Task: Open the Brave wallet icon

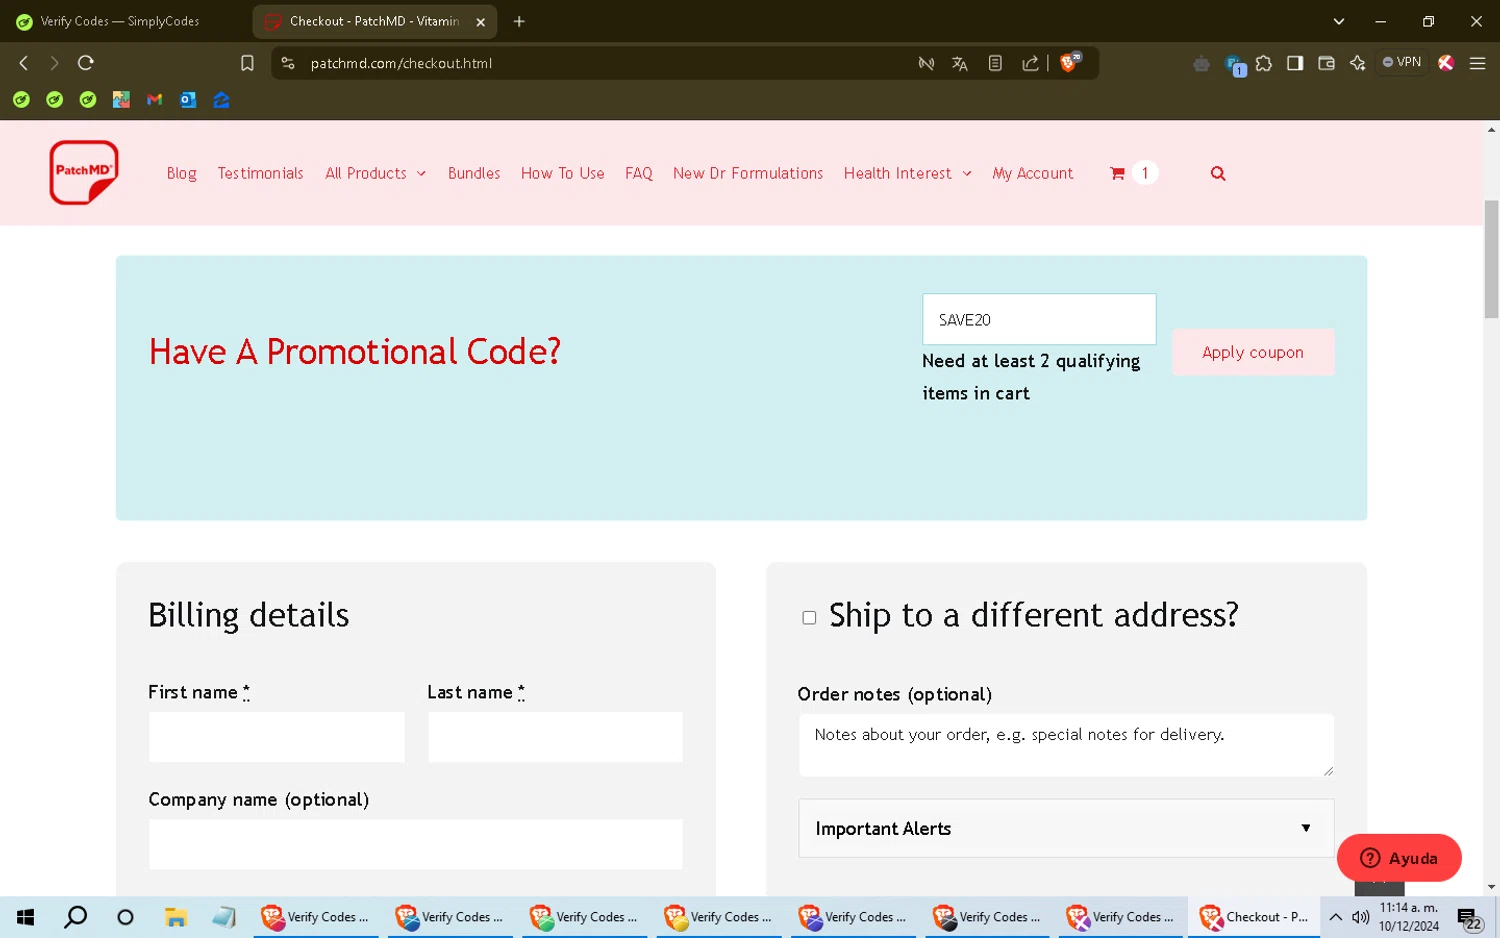Action: point(1326,63)
